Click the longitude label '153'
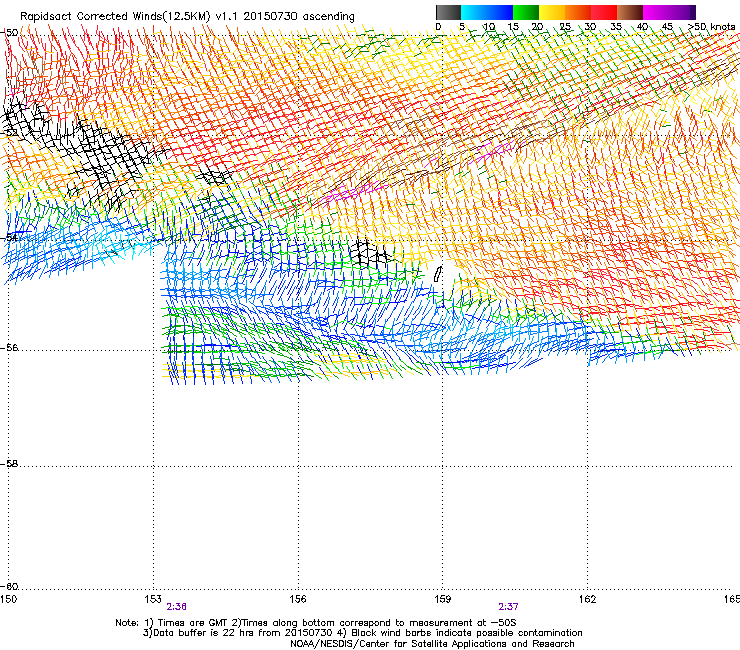 [153, 599]
